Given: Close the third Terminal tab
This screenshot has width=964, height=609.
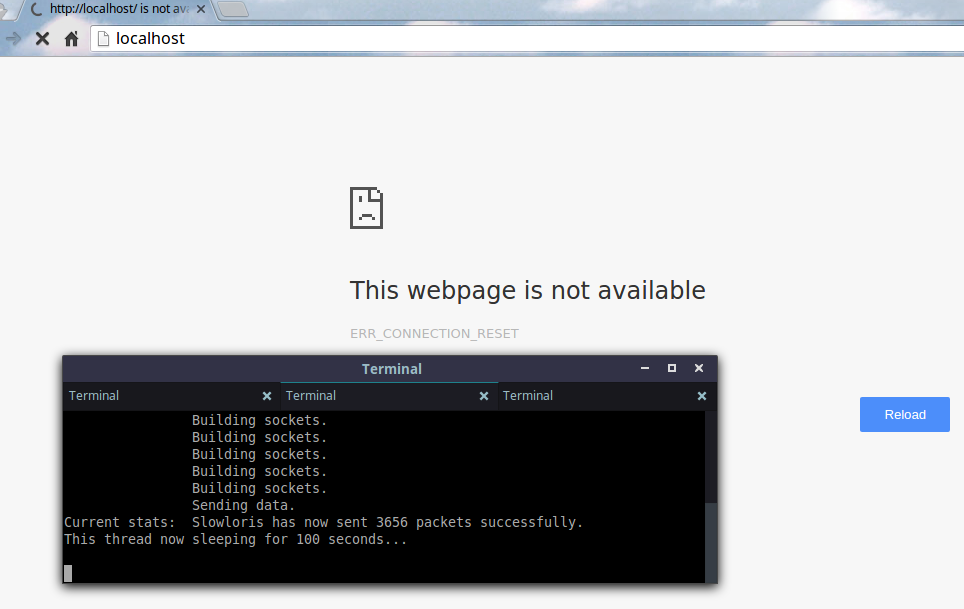Looking at the screenshot, I should point(701,396).
